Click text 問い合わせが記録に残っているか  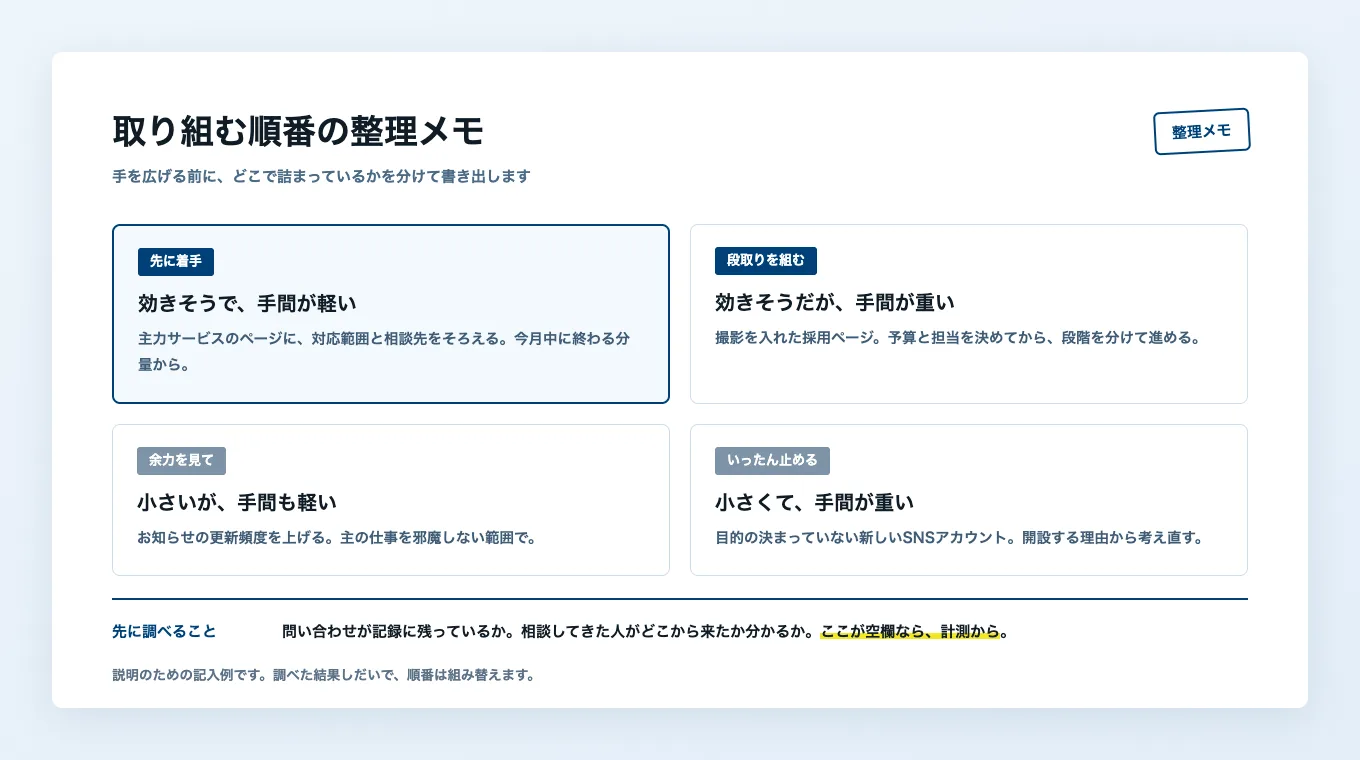click(x=398, y=631)
